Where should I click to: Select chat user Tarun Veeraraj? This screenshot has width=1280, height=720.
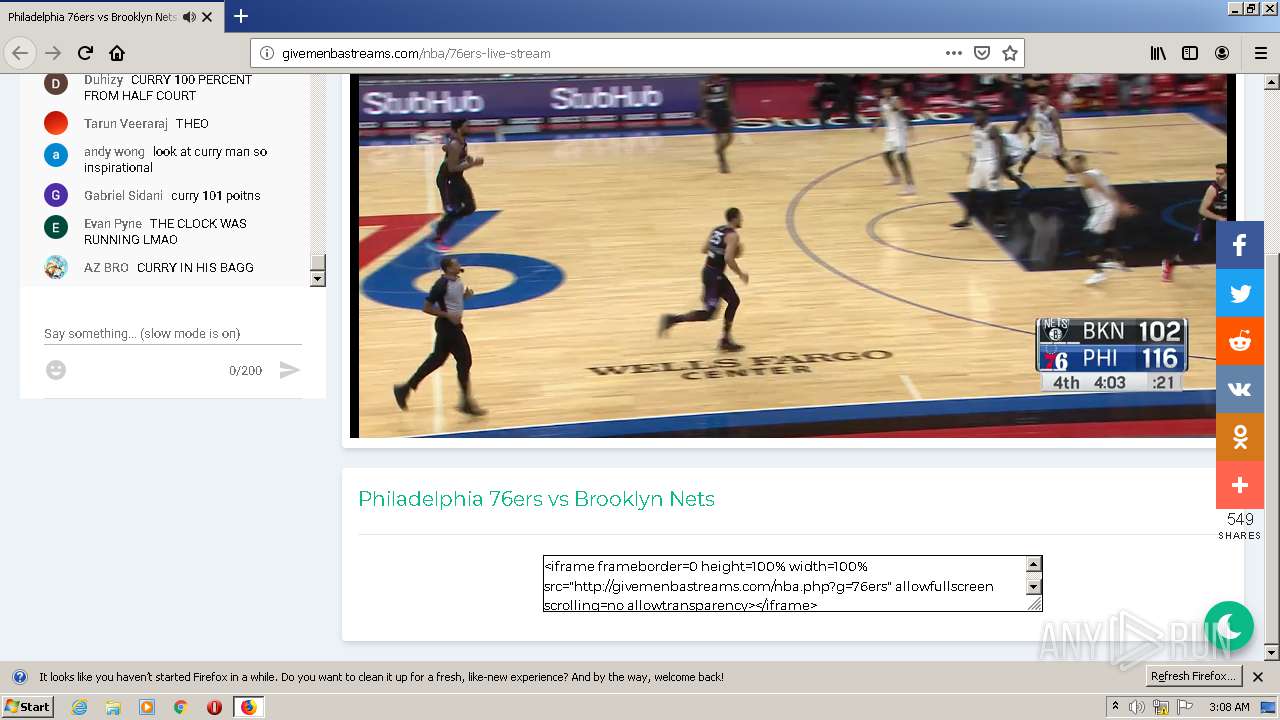(x=126, y=124)
